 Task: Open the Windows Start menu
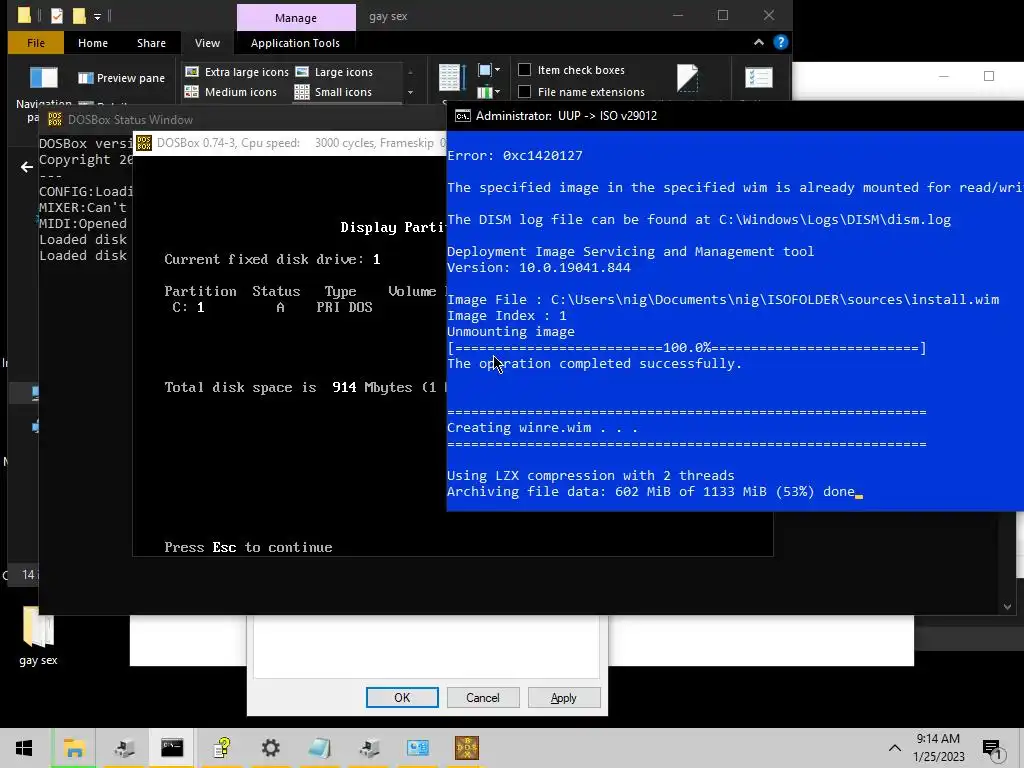(24, 748)
